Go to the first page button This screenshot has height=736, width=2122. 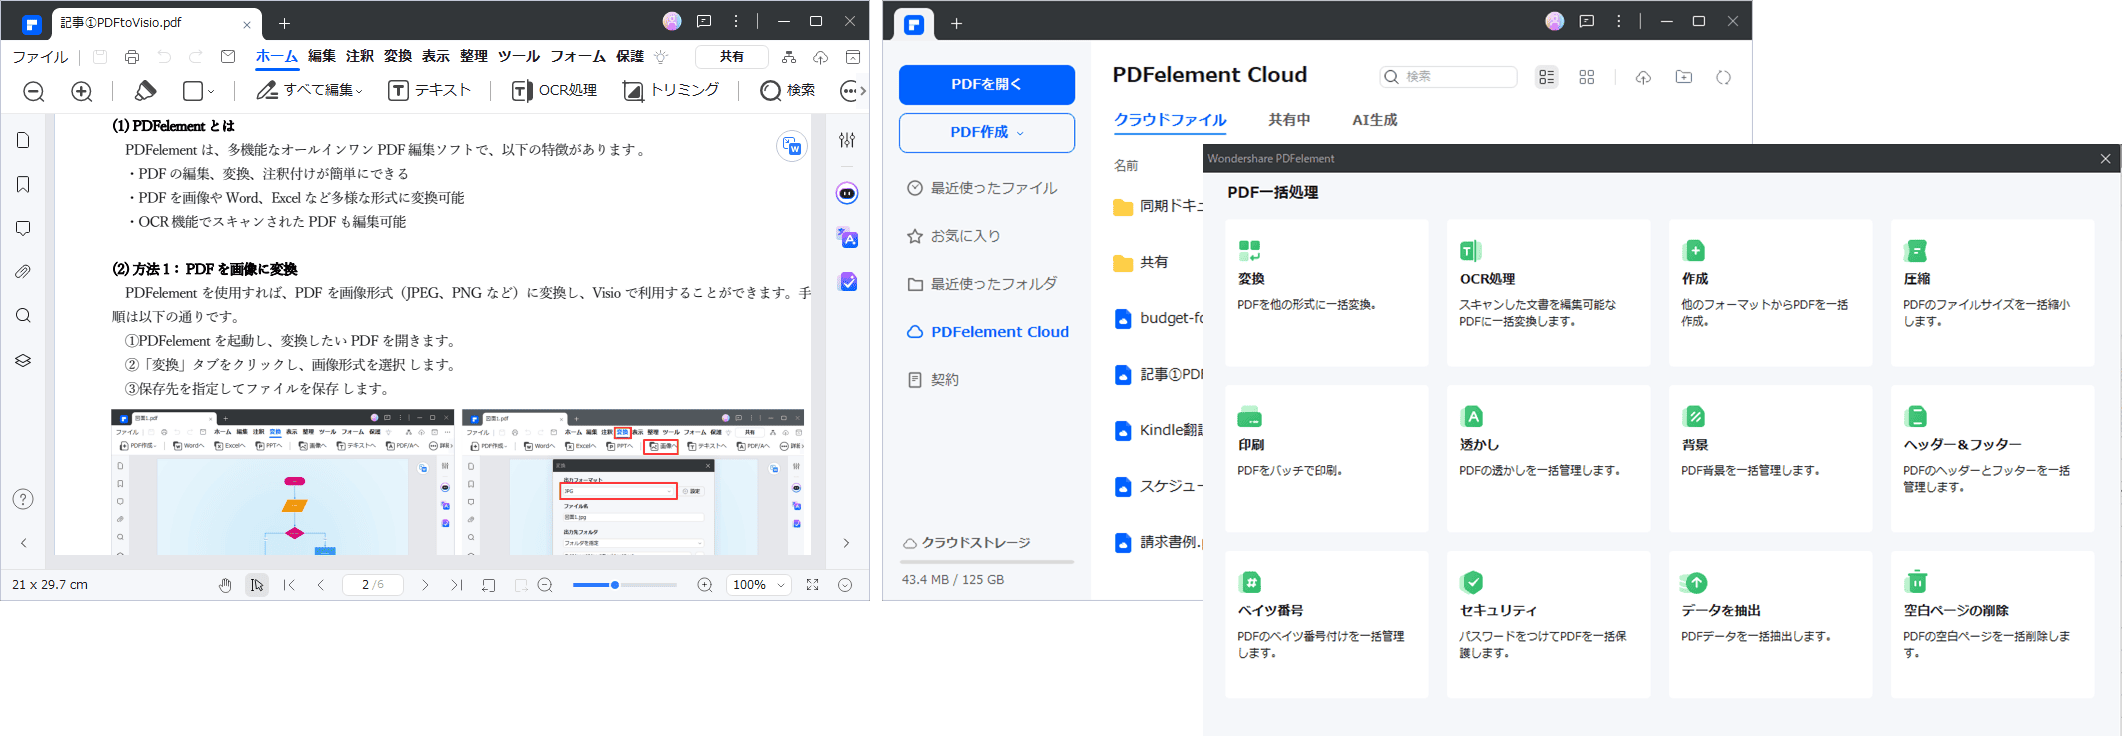(289, 585)
